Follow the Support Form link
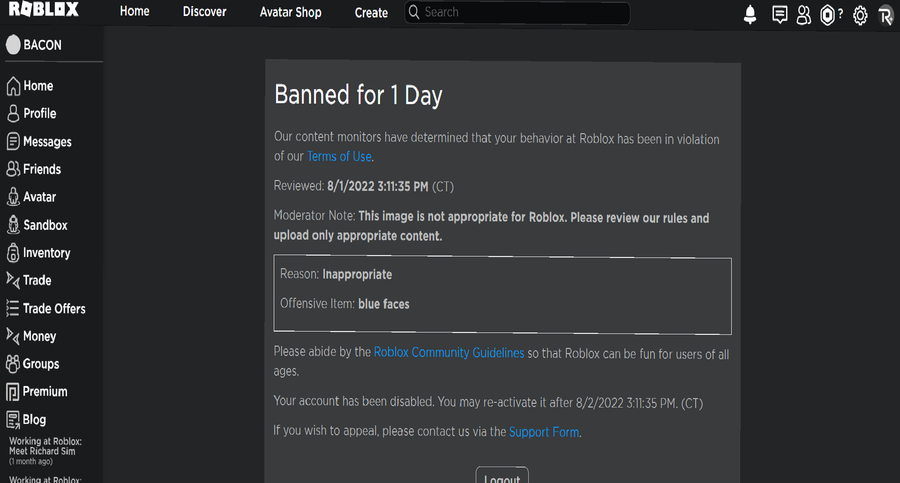Image resolution: width=900 pixels, height=483 pixels. (x=544, y=432)
